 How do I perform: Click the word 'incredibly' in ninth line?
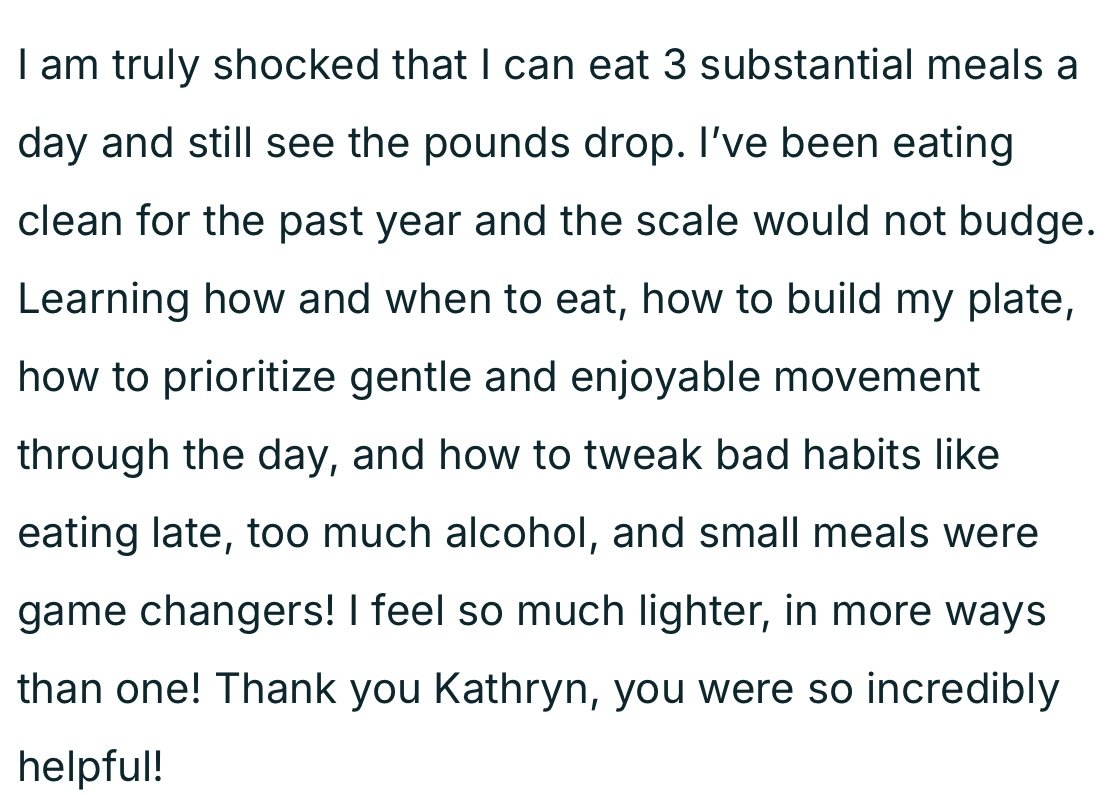pyautogui.click(x=962, y=690)
